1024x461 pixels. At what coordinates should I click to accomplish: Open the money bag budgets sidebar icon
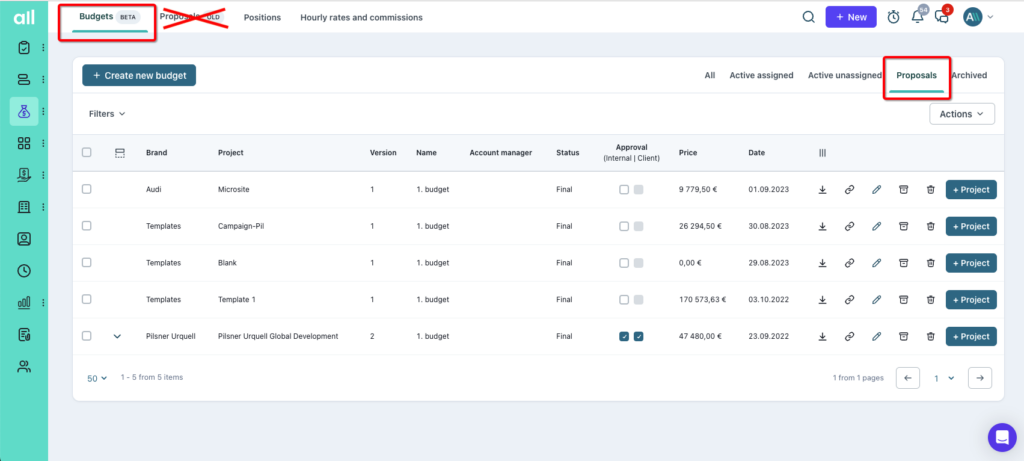[x=24, y=112]
